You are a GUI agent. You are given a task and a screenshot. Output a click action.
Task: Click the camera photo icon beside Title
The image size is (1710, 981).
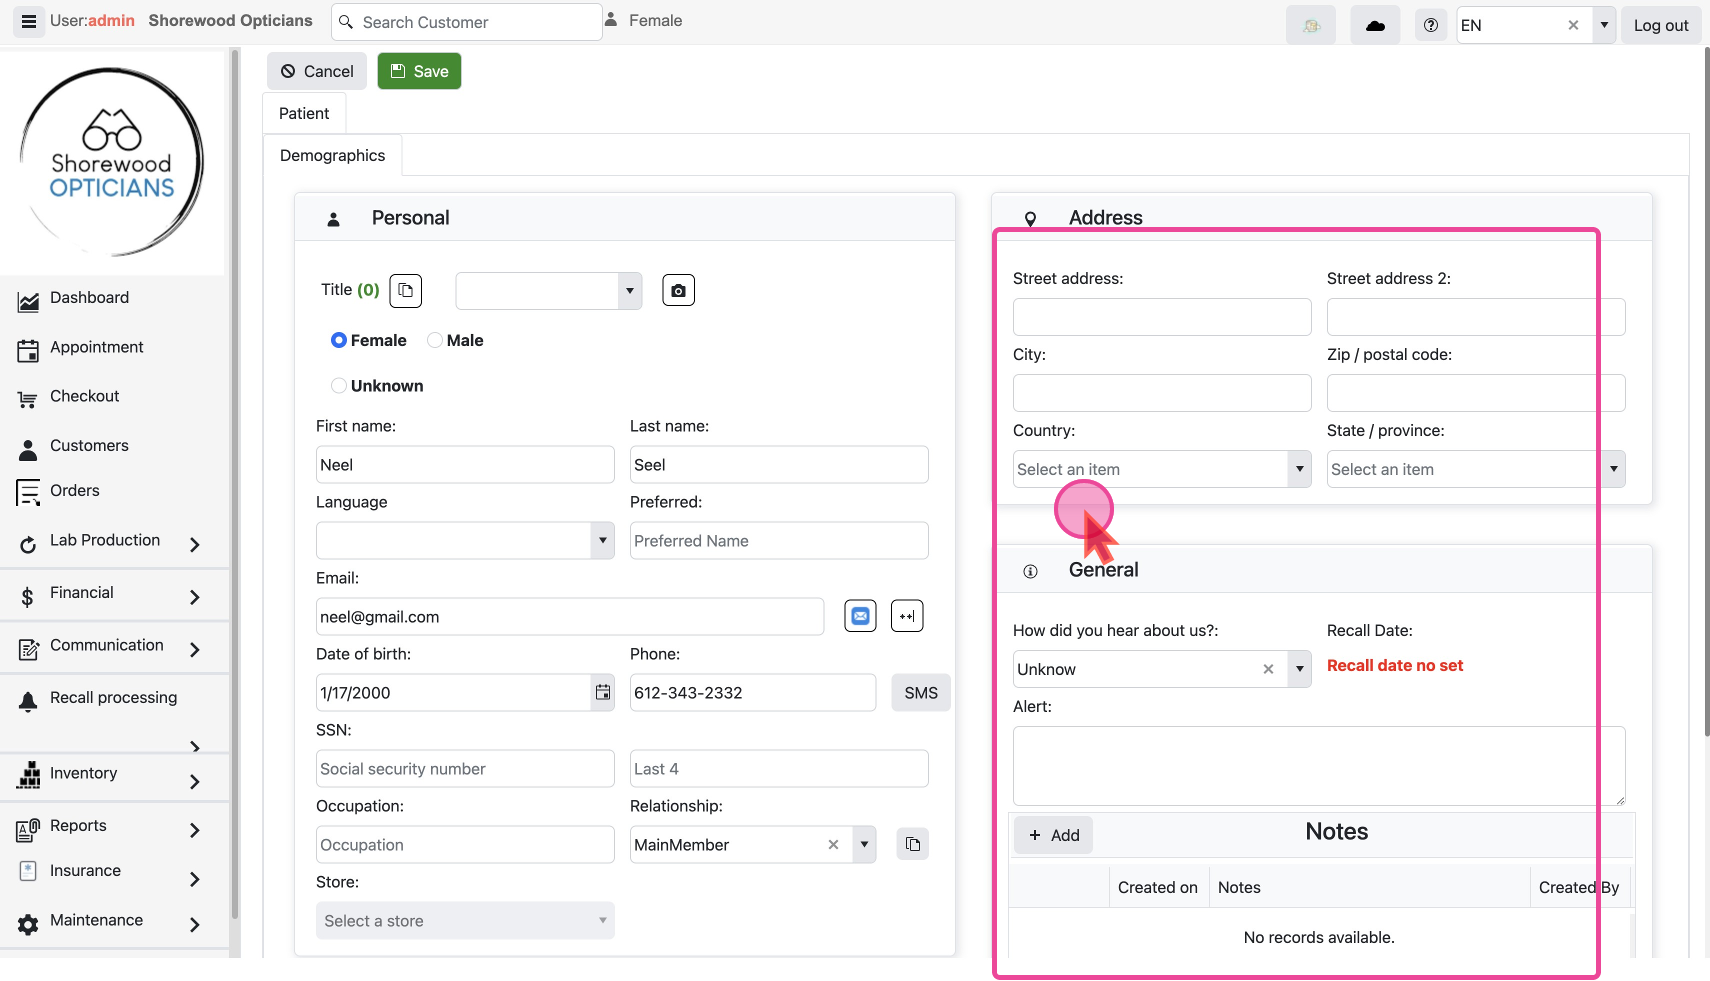point(678,291)
